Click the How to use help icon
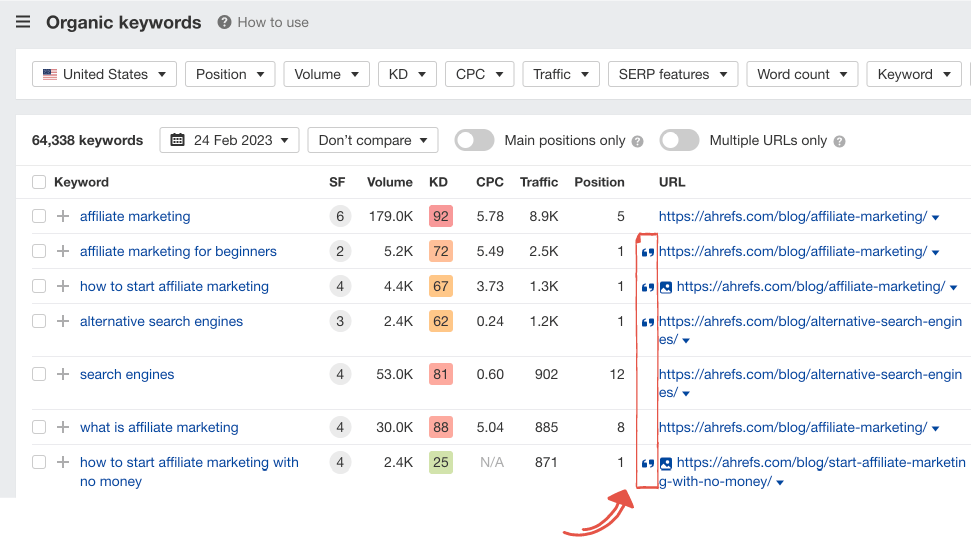Image resolution: width=972 pixels, height=537 pixels. pyautogui.click(x=224, y=22)
